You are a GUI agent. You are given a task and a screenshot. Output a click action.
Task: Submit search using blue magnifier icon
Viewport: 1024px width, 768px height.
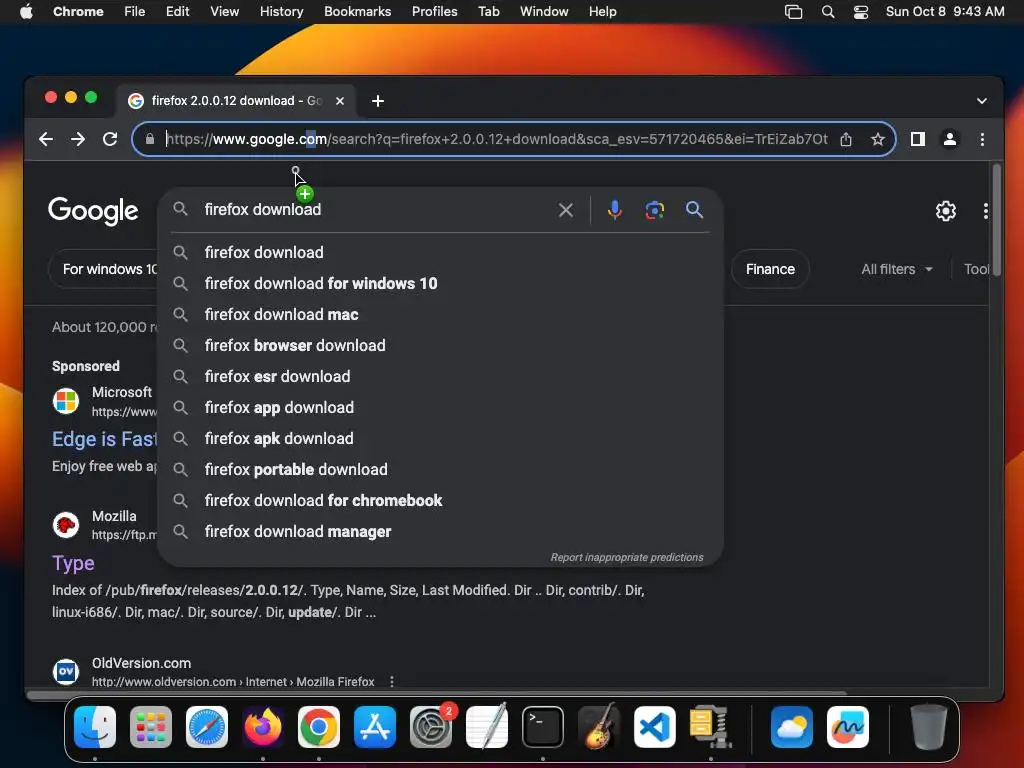point(694,210)
